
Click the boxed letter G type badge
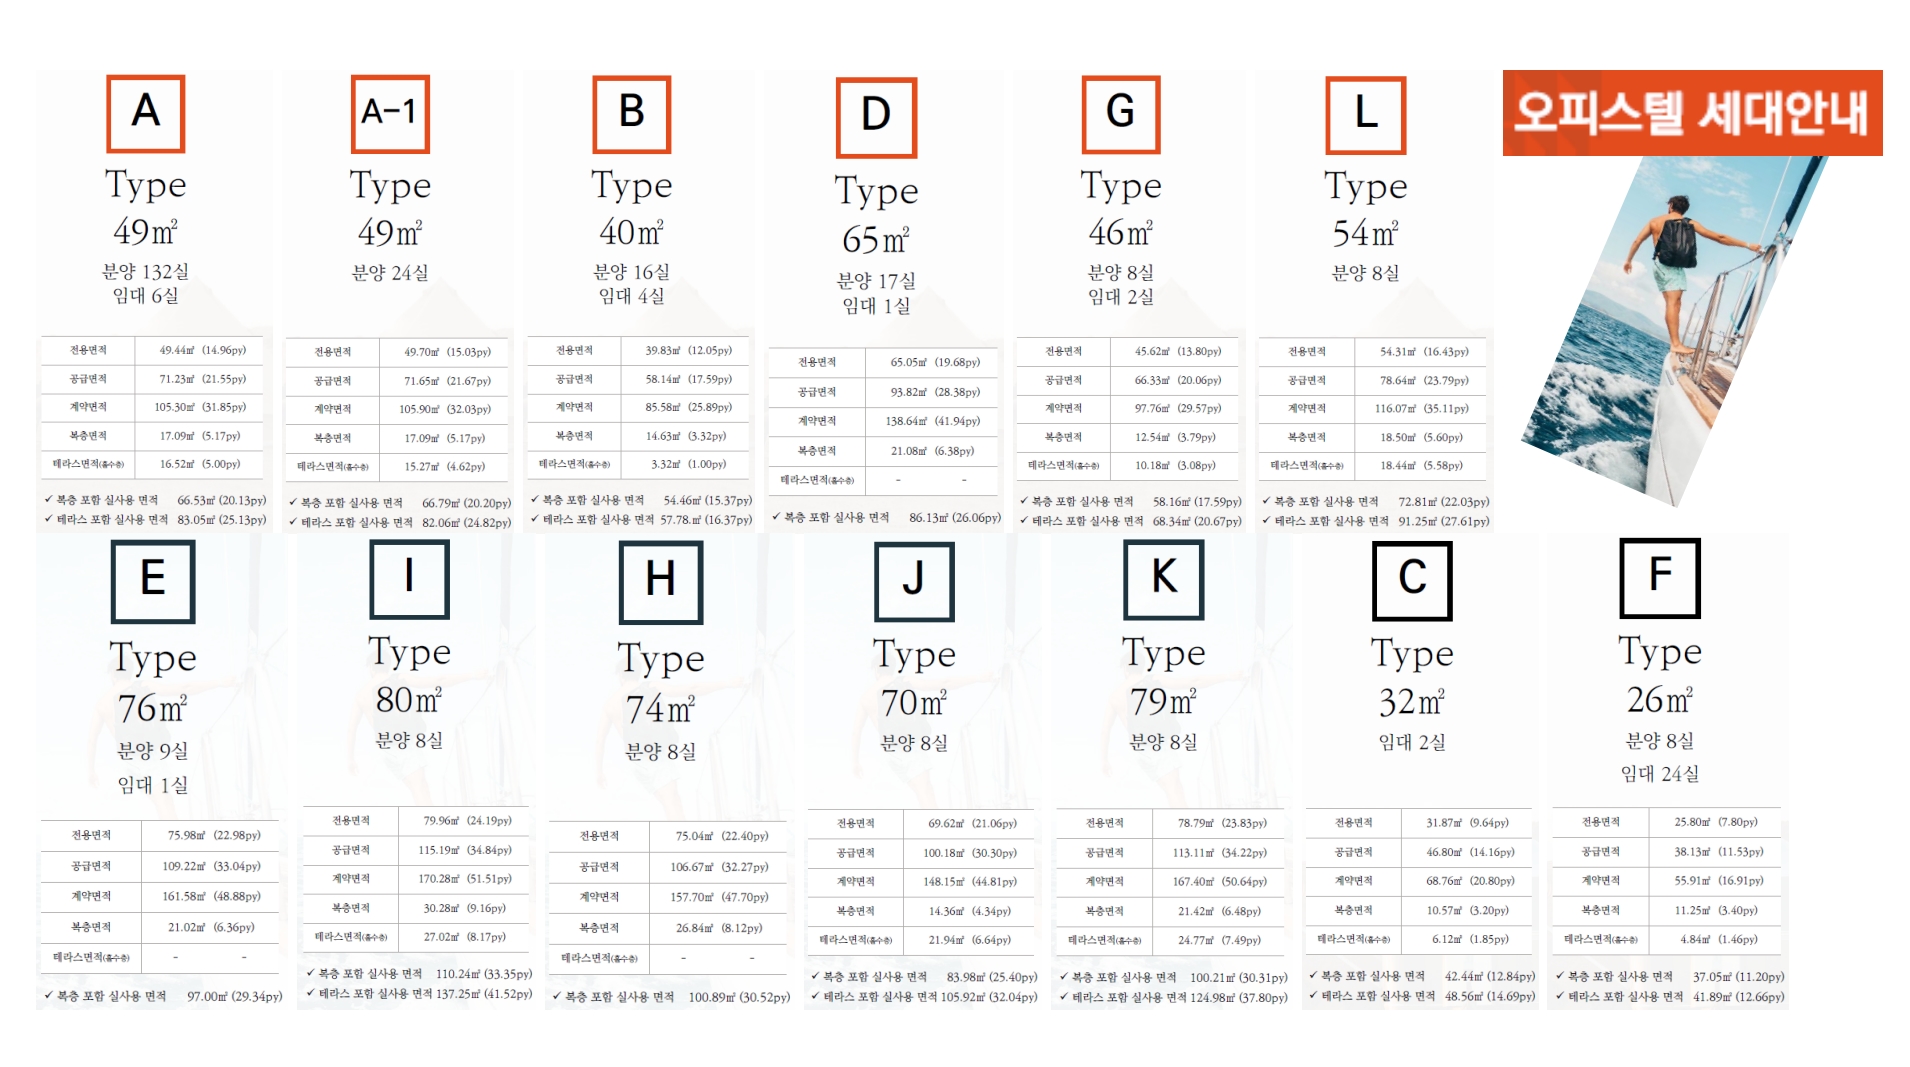[x=1121, y=113]
